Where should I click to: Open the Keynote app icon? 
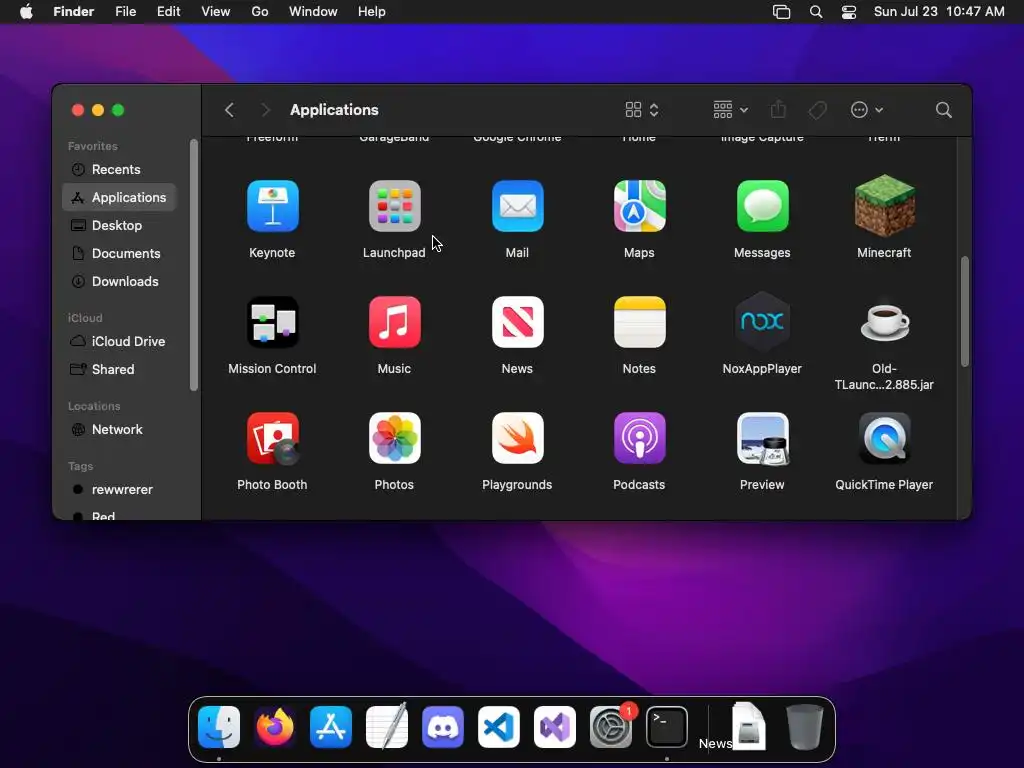point(272,206)
